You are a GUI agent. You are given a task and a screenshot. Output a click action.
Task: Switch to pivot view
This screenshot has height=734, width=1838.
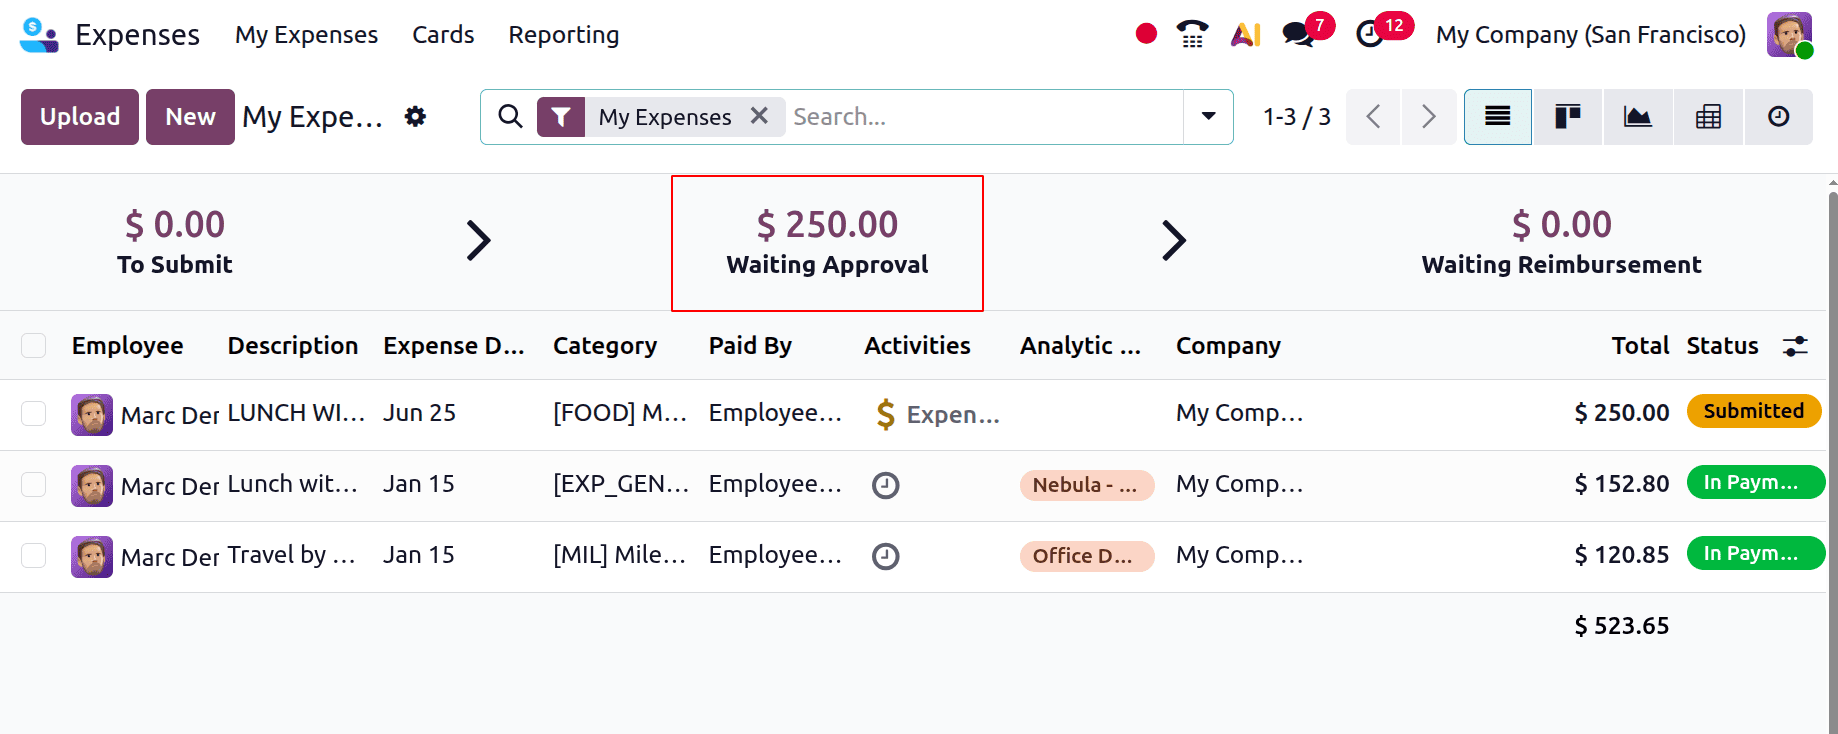(x=1708, y=117)
